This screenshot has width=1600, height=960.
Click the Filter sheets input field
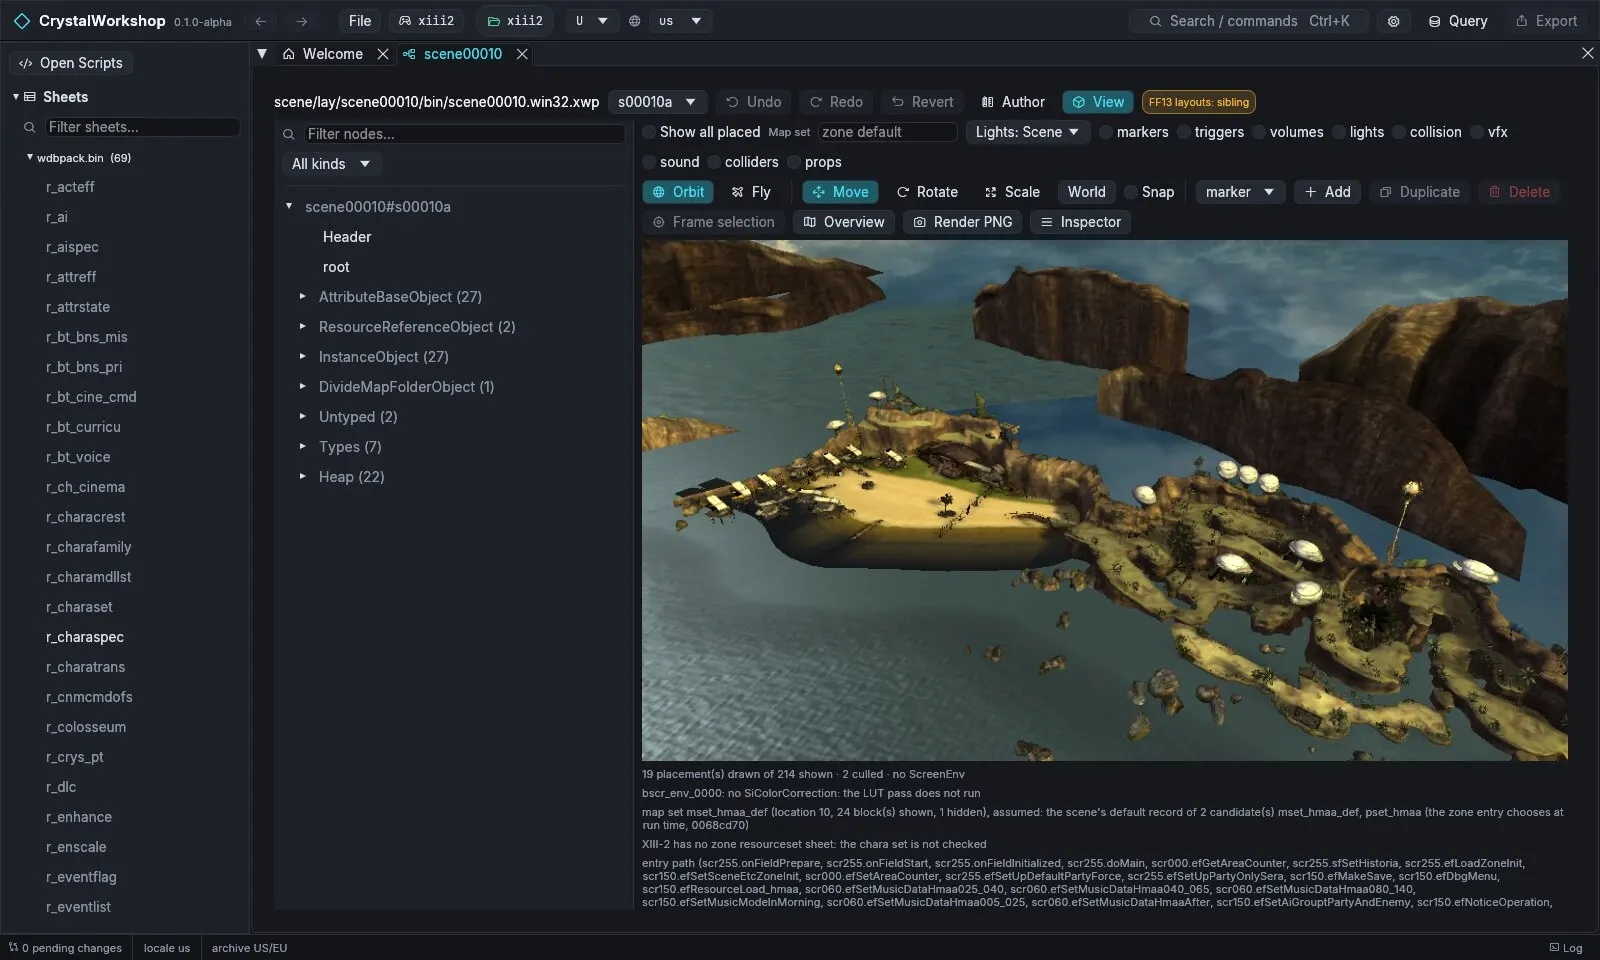(142, 127)
